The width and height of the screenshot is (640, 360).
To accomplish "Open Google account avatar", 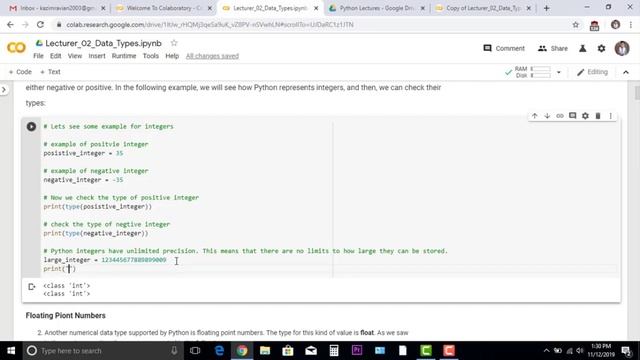I will click(622, 48).
